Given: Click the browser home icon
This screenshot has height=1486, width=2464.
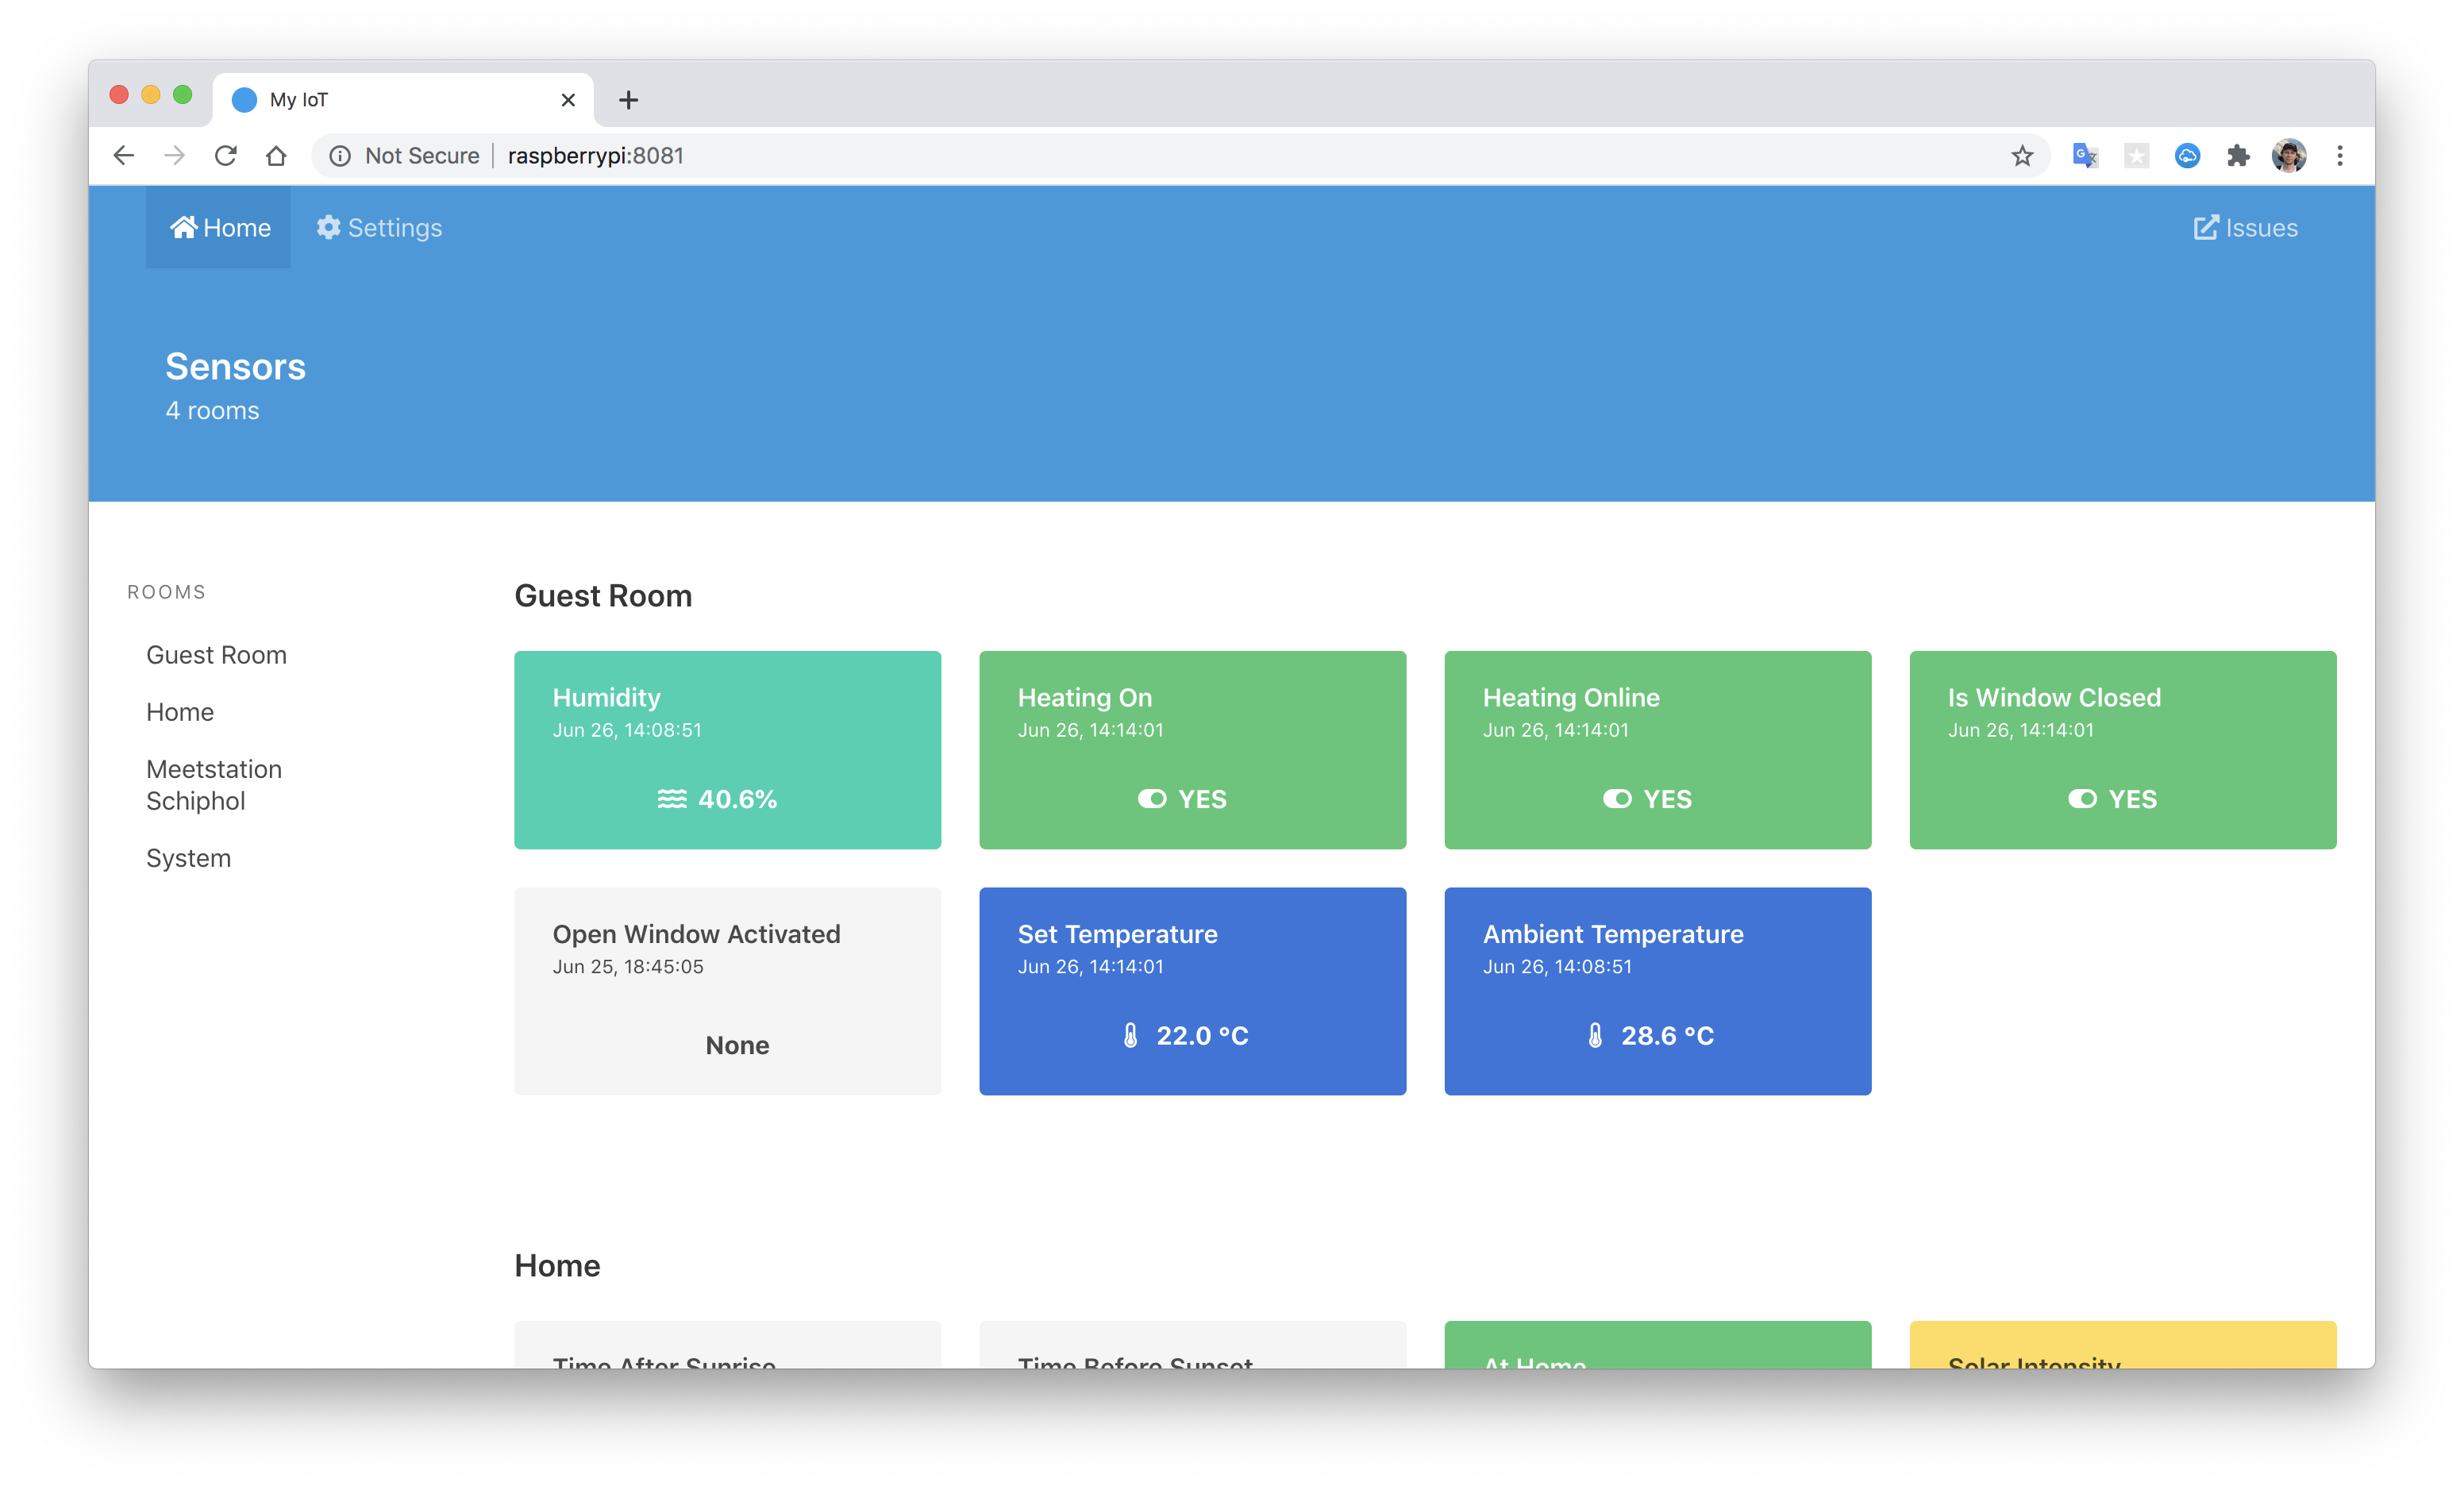Looking at the screenshot, I should tap(277, 156).
